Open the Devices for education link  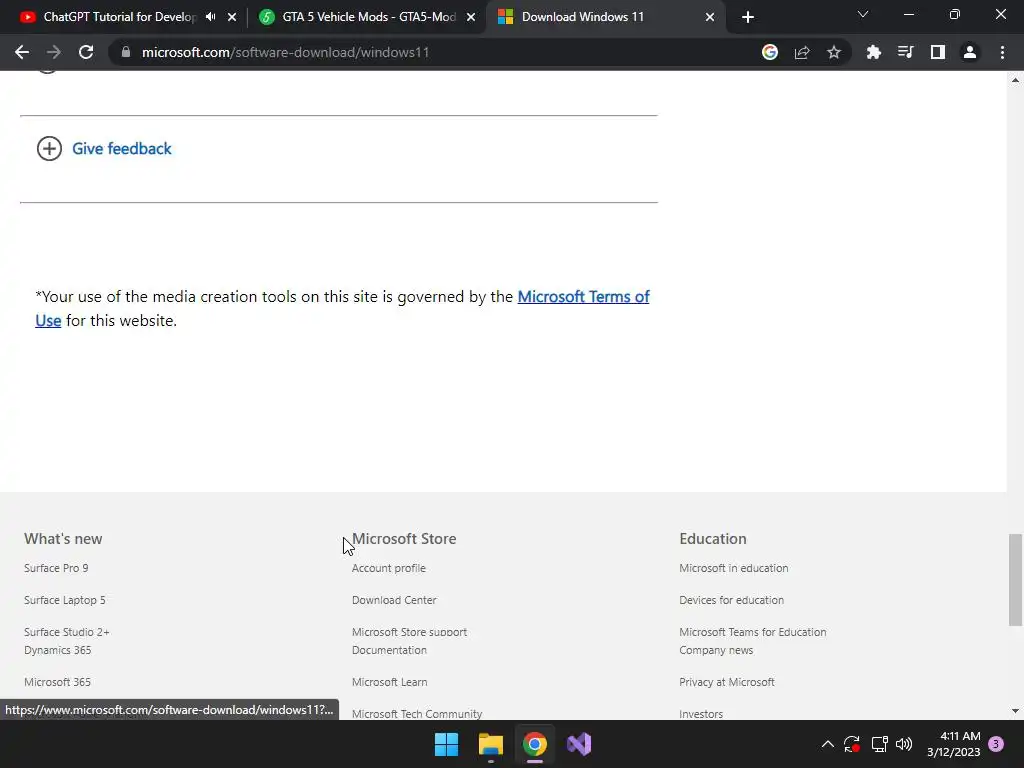click(x=731, y=600)
